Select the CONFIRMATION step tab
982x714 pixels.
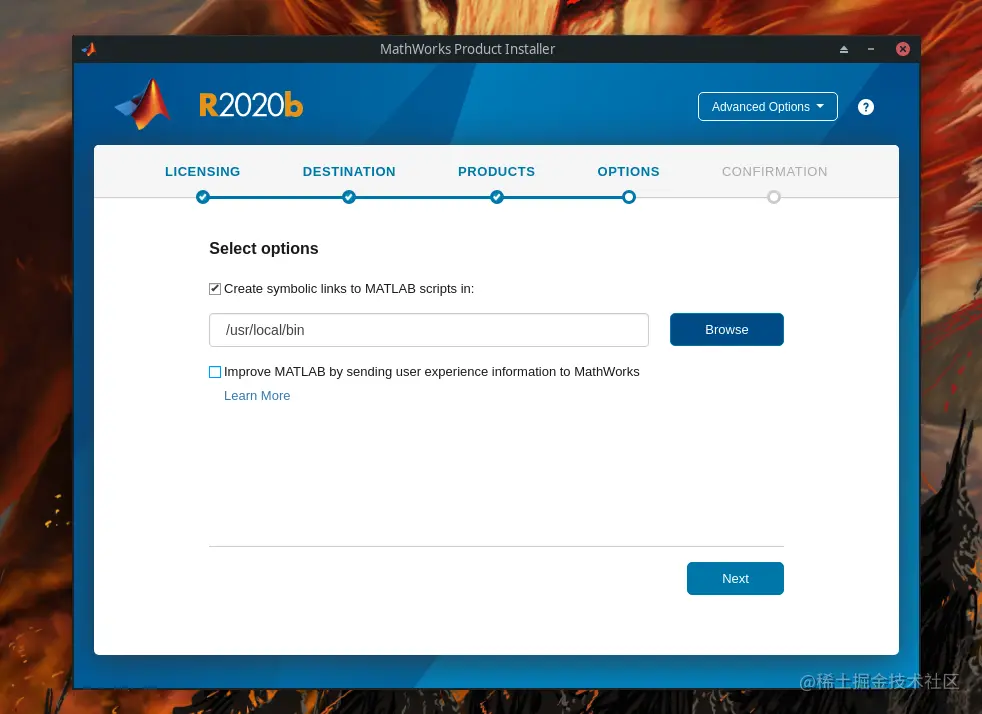click(775, 172)
